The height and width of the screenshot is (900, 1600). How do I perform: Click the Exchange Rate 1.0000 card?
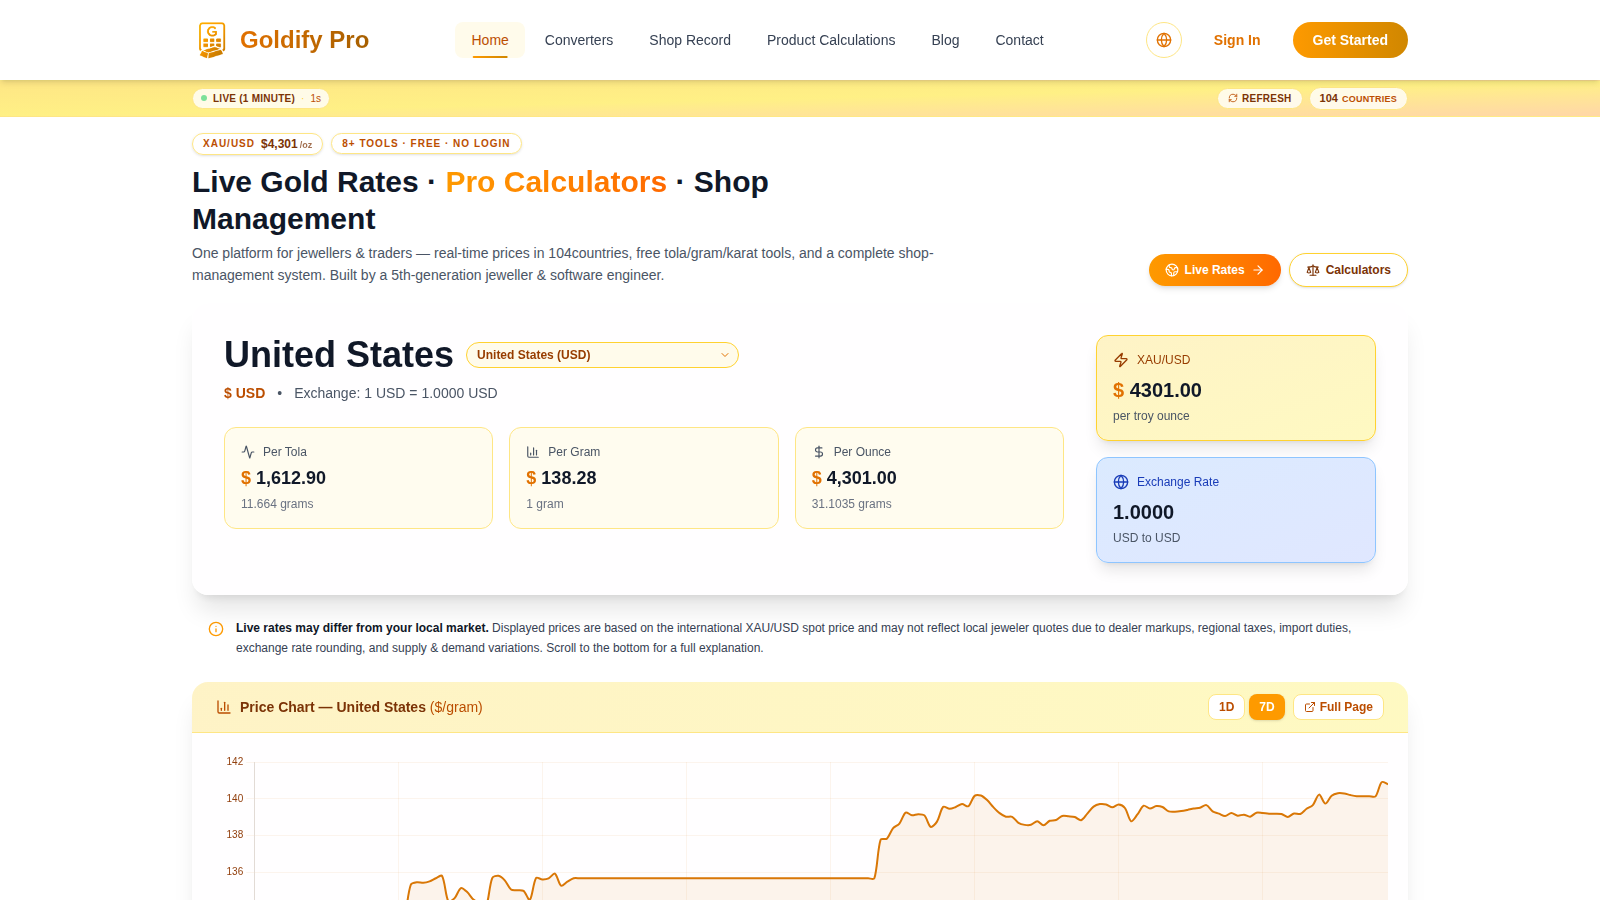tap(1236, 510)
